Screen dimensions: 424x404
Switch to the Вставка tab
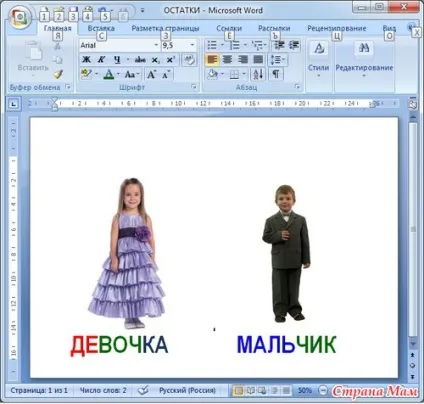pos(101,28)
